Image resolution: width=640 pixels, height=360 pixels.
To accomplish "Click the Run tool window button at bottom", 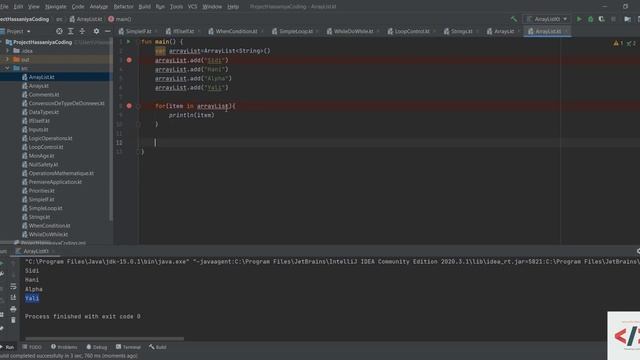I will (x=7, y=347).
